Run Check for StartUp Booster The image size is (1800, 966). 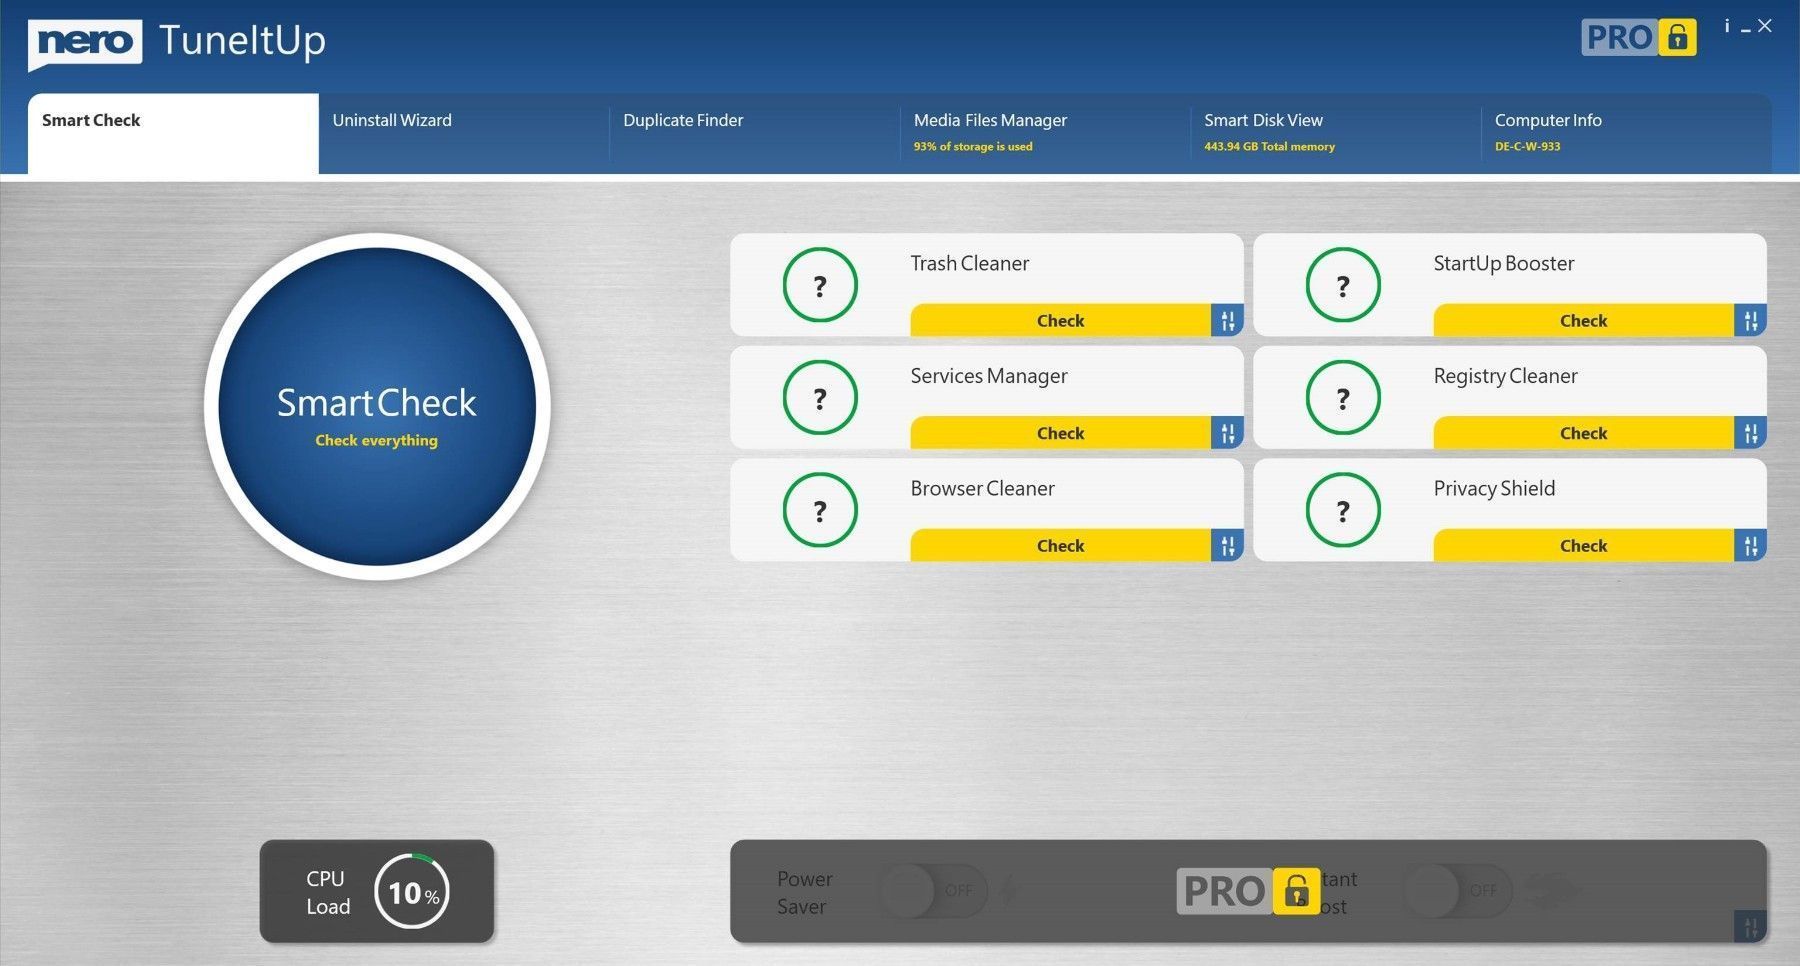tap(1584, 320)
